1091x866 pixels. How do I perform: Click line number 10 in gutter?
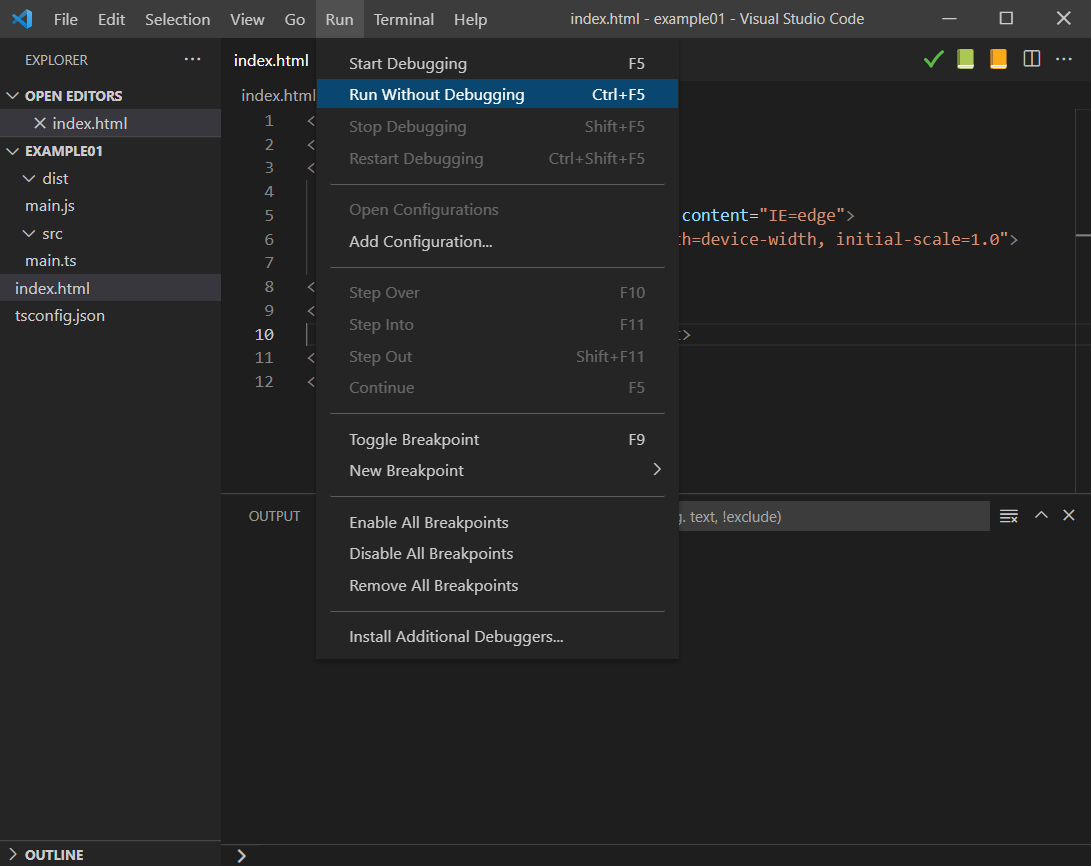pyautogui.click(x=264, y=335)
